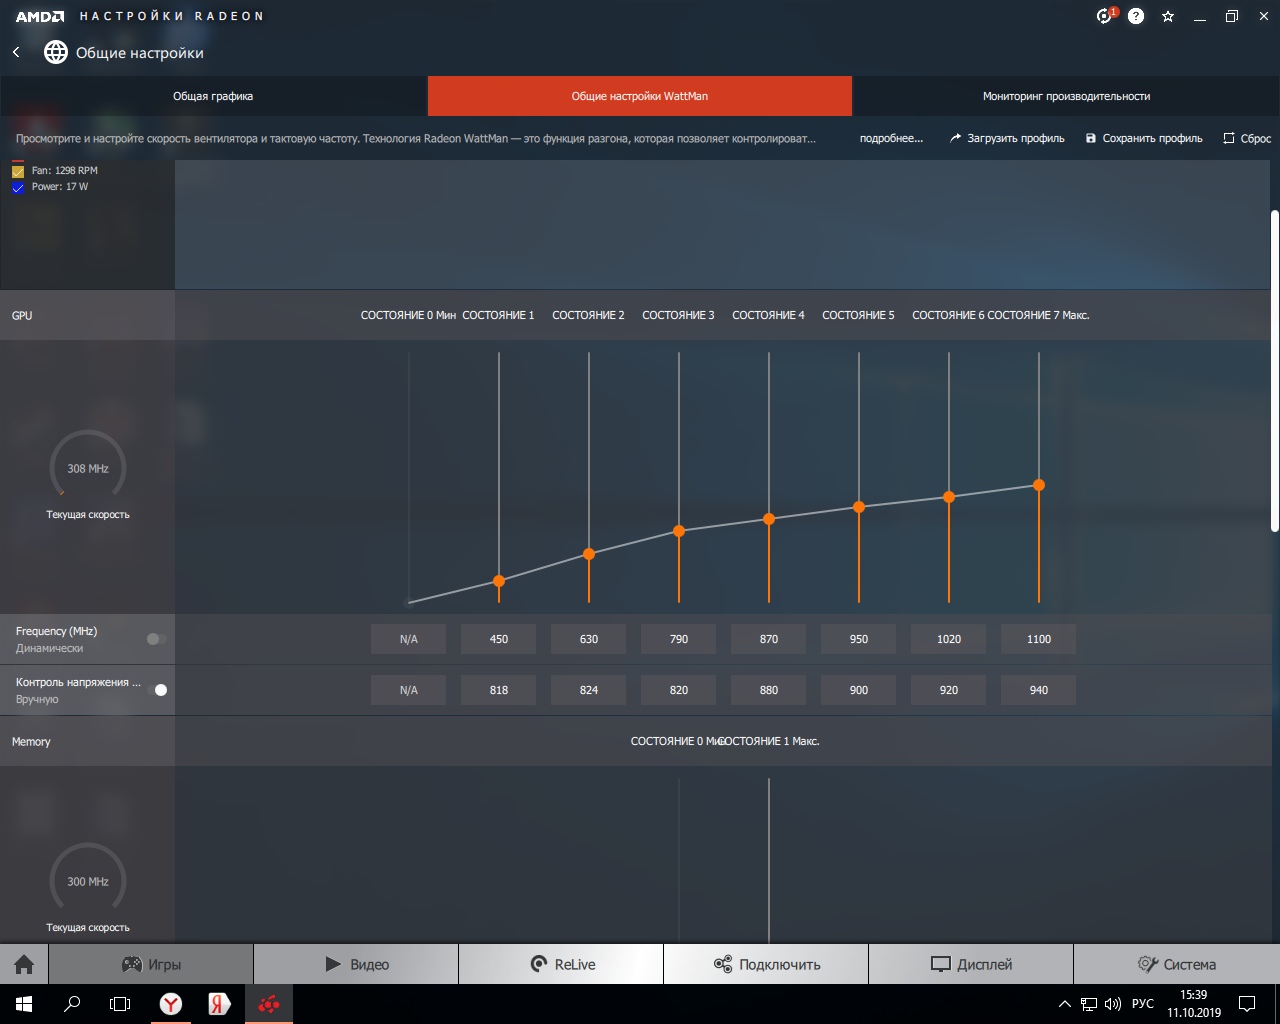Click the N/A field in the voltage row
Image resolution: width=1280 pixels, height=1024 pixels.
click(409, 690)
